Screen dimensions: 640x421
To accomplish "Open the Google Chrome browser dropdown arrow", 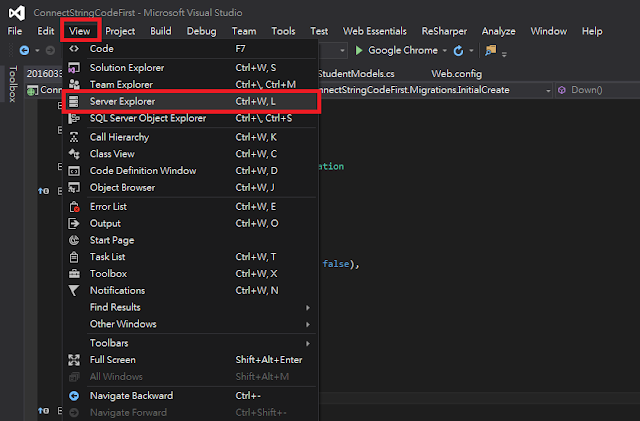I will tap(444, 51).
